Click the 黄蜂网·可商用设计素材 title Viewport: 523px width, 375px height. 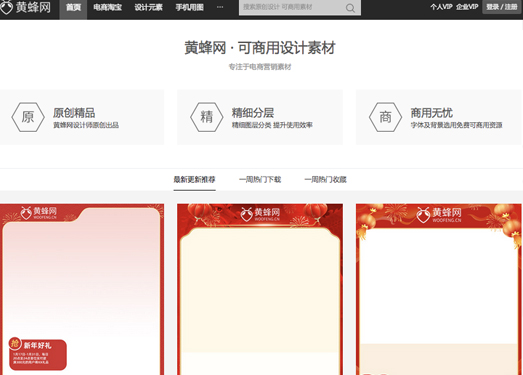[260, 48]
